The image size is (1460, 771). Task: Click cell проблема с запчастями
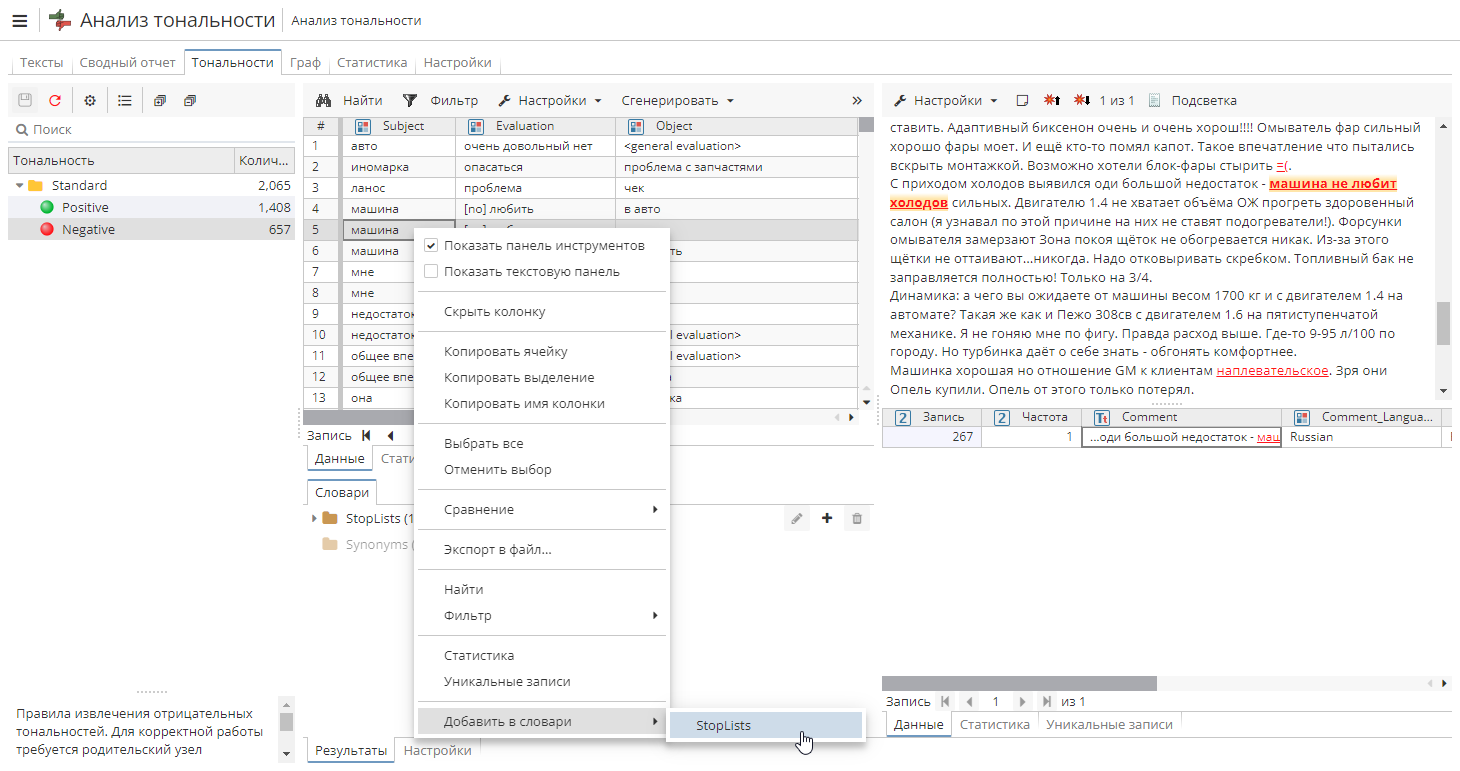(736, 167)
